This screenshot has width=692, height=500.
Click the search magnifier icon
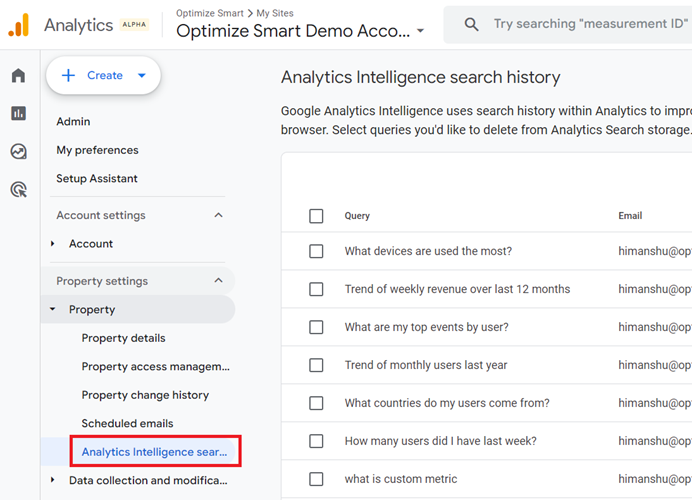[471, 24]
